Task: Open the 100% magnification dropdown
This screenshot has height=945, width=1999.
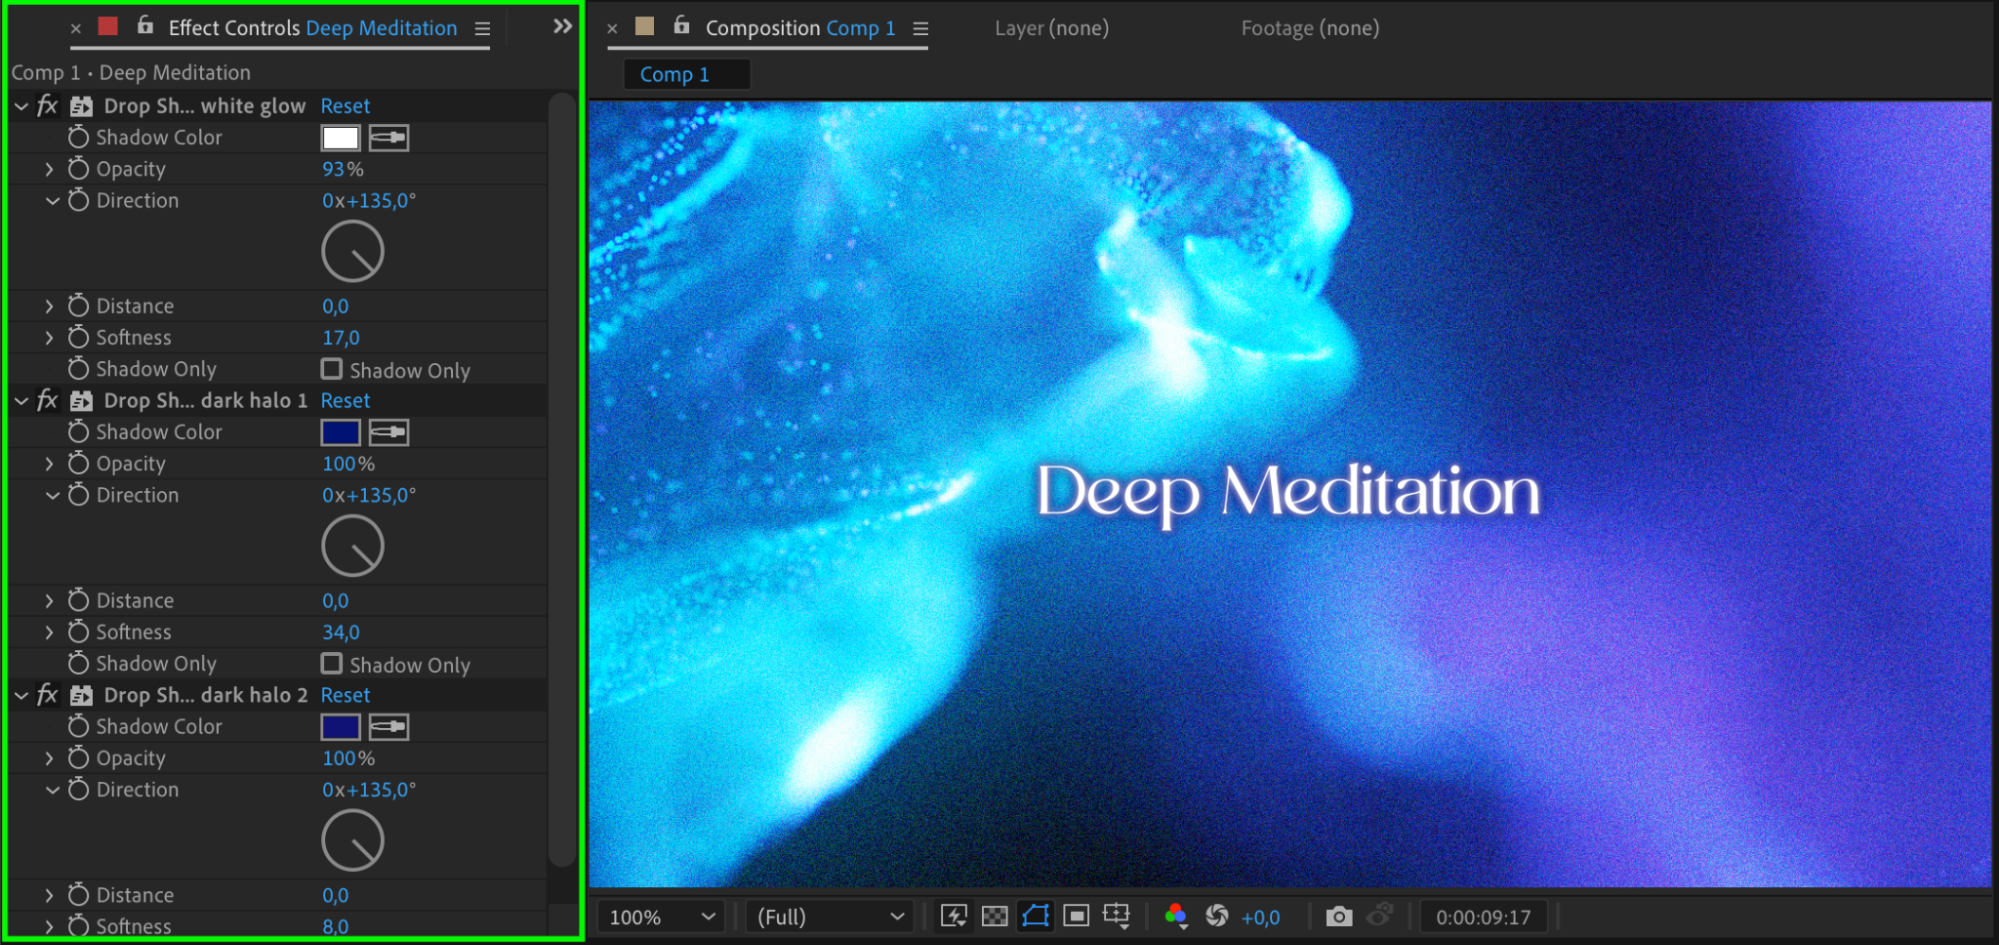Action: (x=663, y=917)
